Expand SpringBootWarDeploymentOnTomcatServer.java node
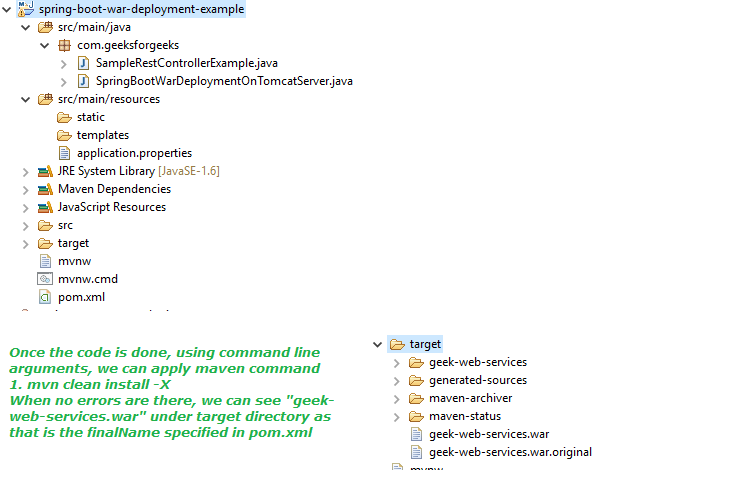This screenshot has height=501, width=750. (x=64, y=82)
